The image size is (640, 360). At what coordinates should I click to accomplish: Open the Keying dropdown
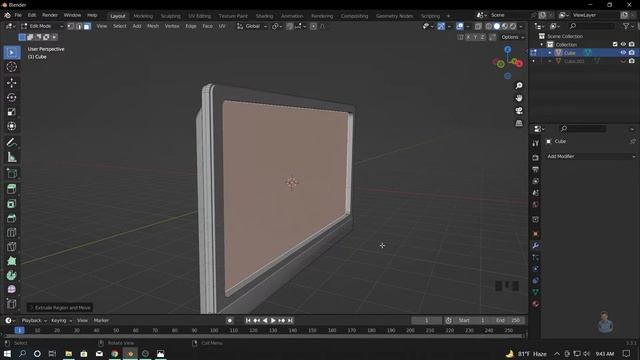click(x=61, y=320)
